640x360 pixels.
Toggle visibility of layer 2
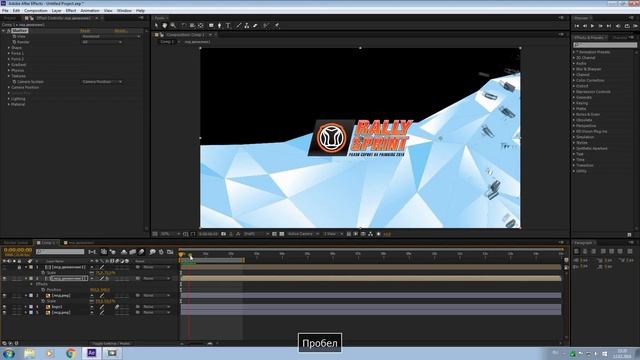point(4,278)
